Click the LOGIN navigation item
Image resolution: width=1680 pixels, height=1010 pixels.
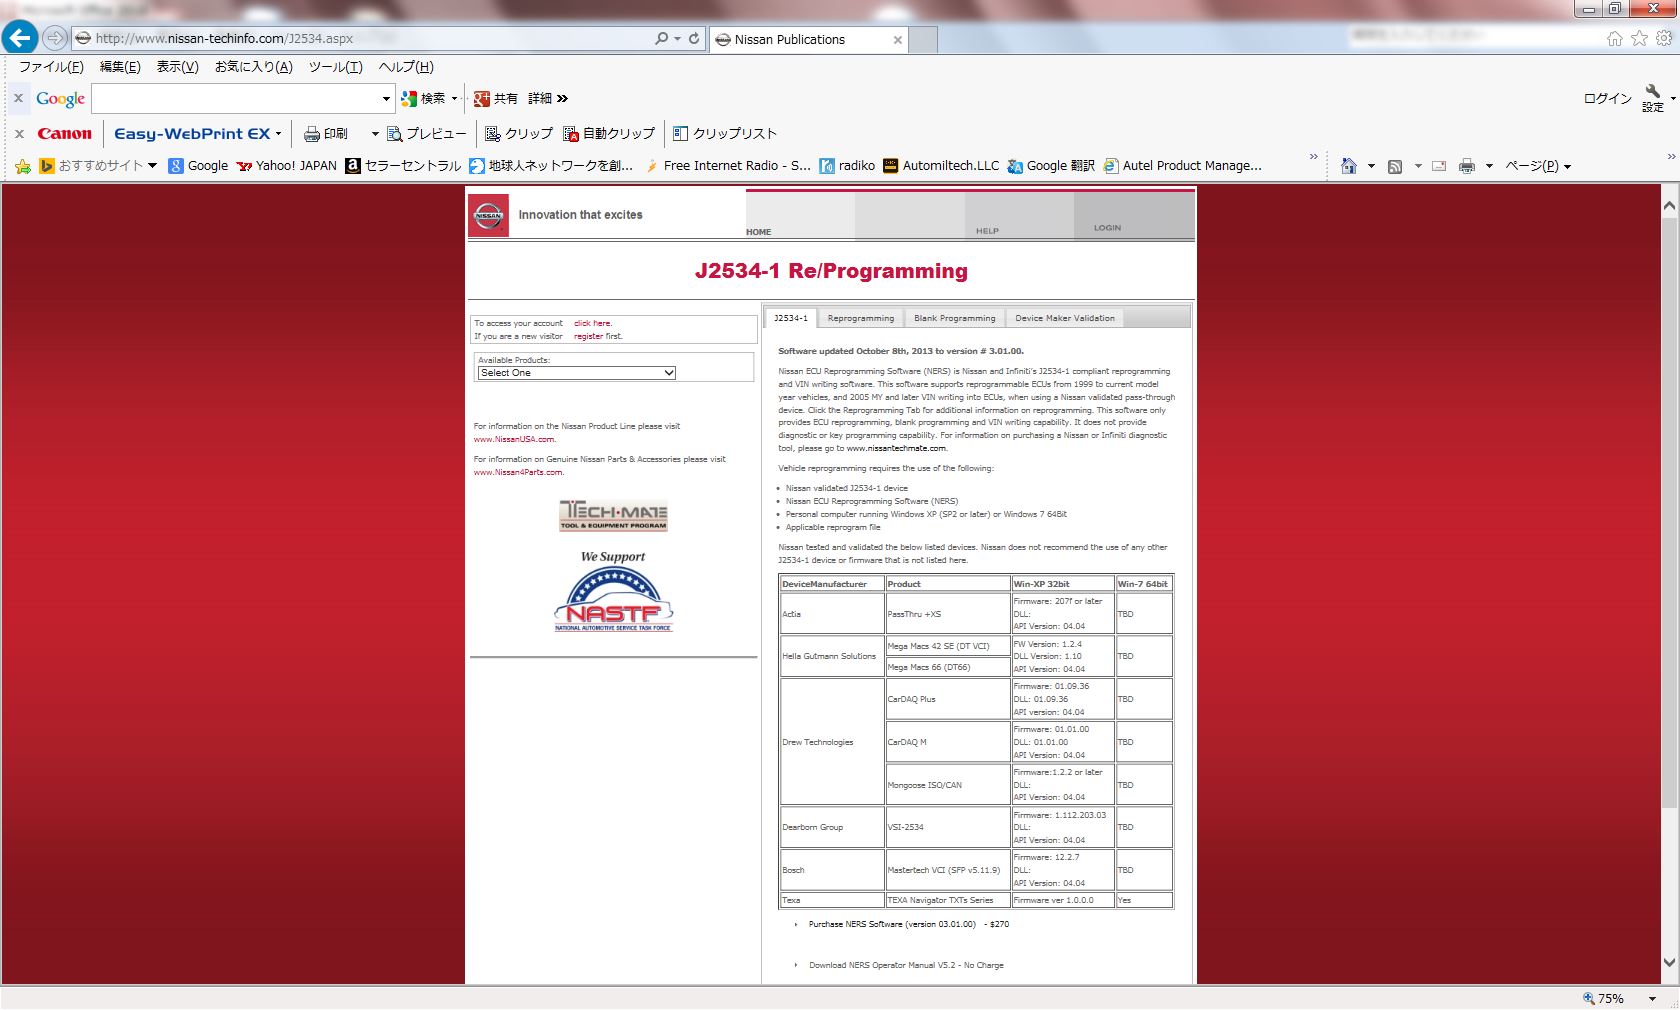click(1107, 228)
